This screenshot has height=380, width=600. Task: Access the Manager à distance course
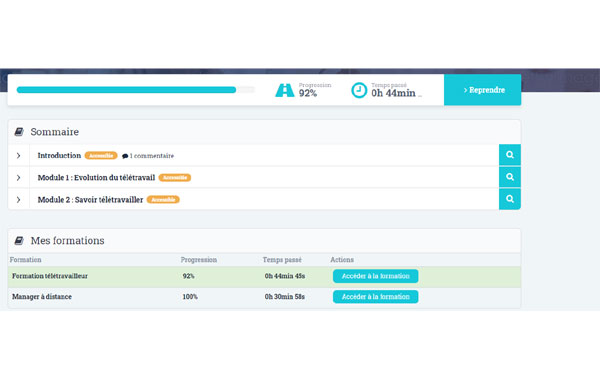(375, 297)
